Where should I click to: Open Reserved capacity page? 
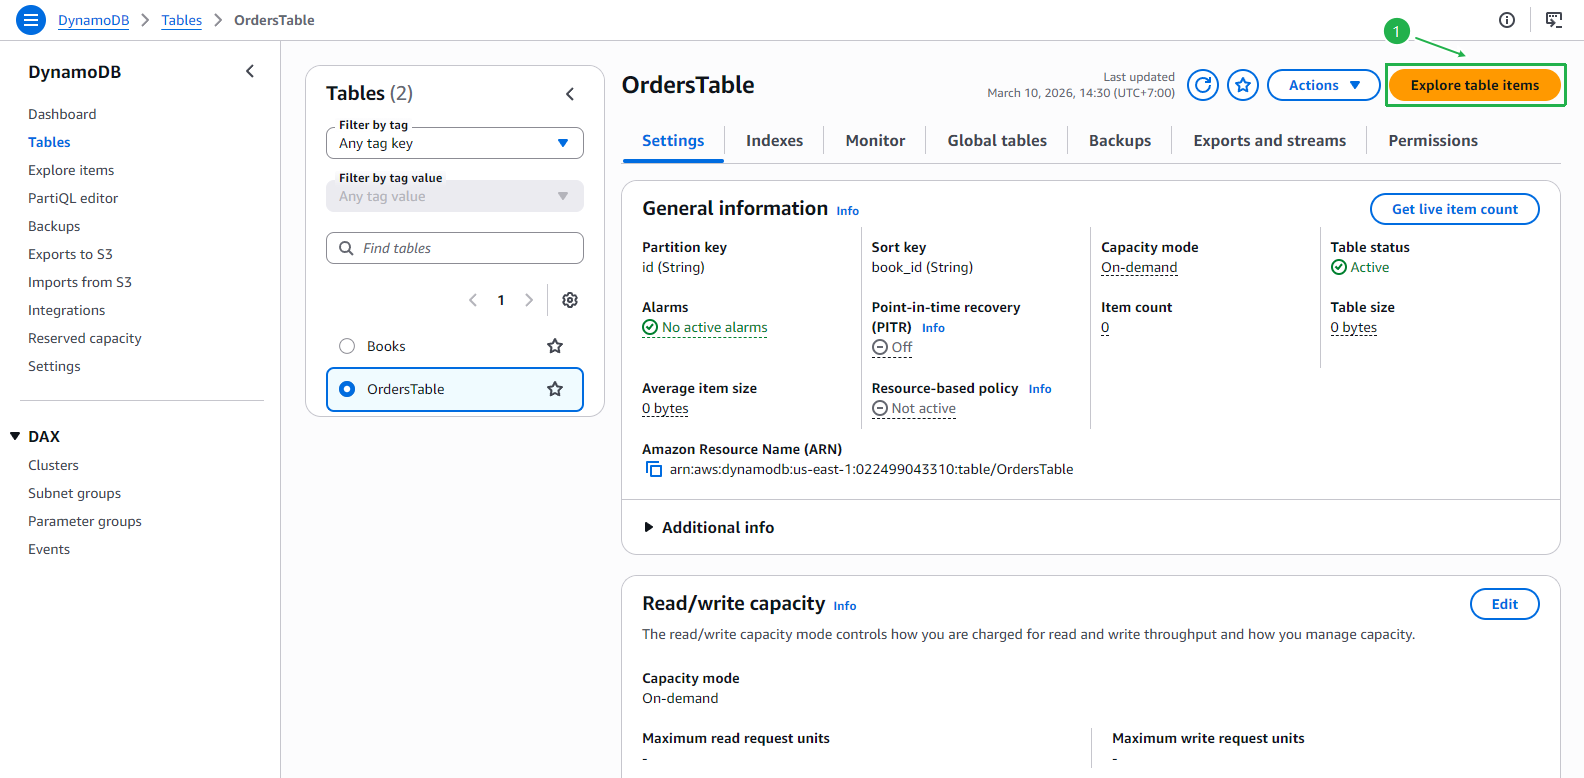[x=85, y=338]
